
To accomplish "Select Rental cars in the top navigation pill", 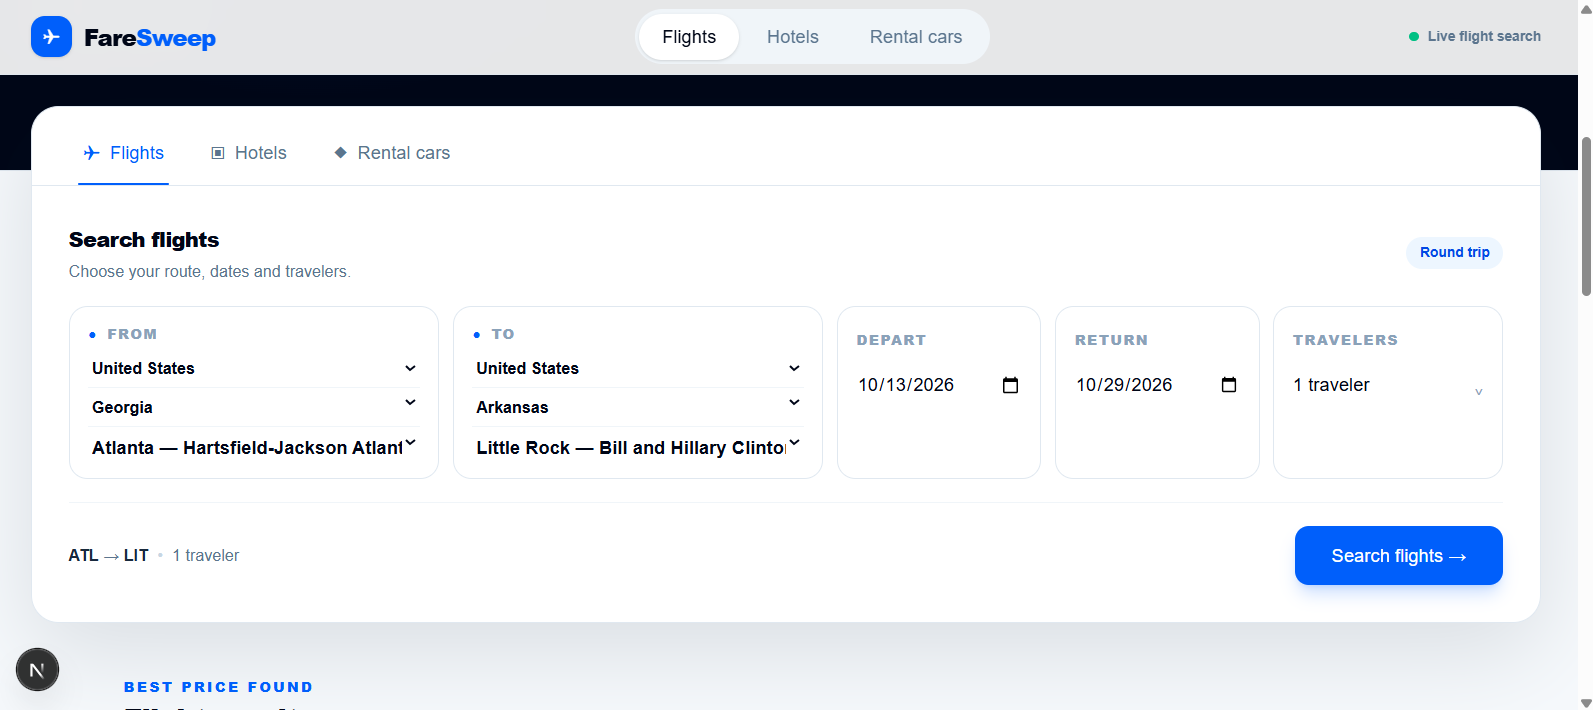I will pyautogui.click(x=916, y=37).
